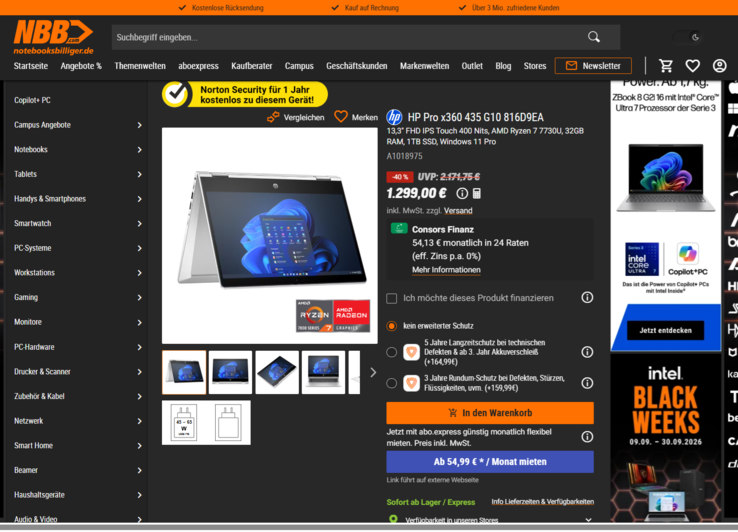Open 'Info Lieferzeiten & Verfügbarkeiten' link
This screenshot has width=738, height=532.
click(543, 502)
